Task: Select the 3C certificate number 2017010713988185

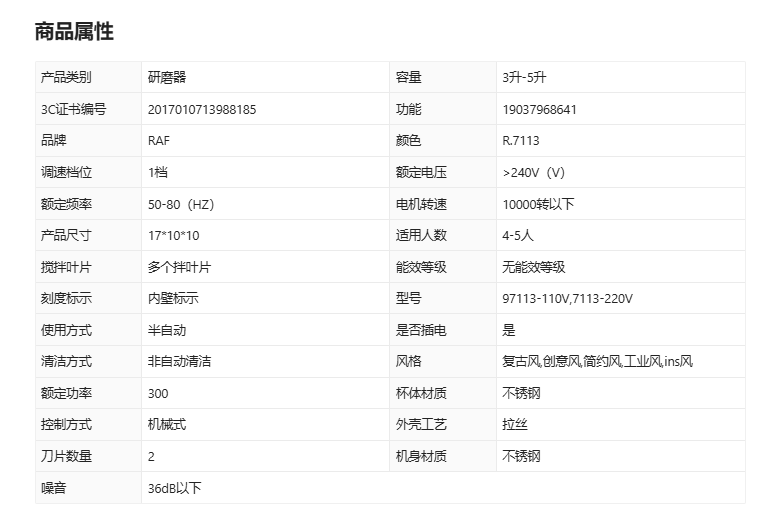Action: [x=201, y=110]
